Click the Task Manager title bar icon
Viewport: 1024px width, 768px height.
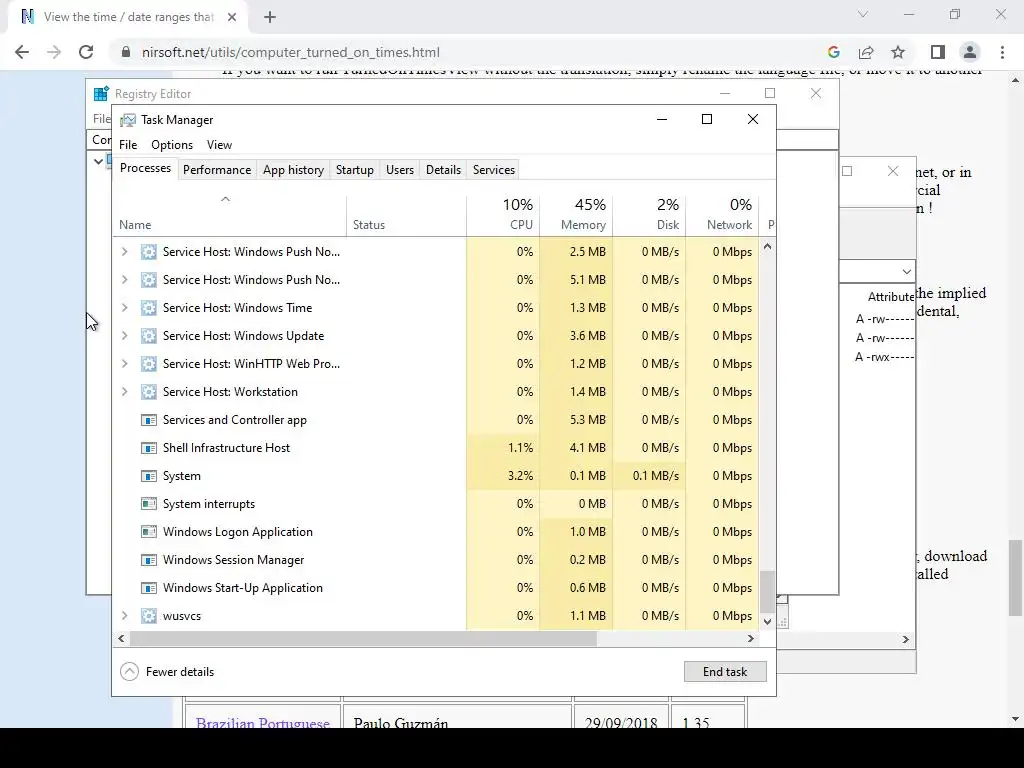(128, 120)
